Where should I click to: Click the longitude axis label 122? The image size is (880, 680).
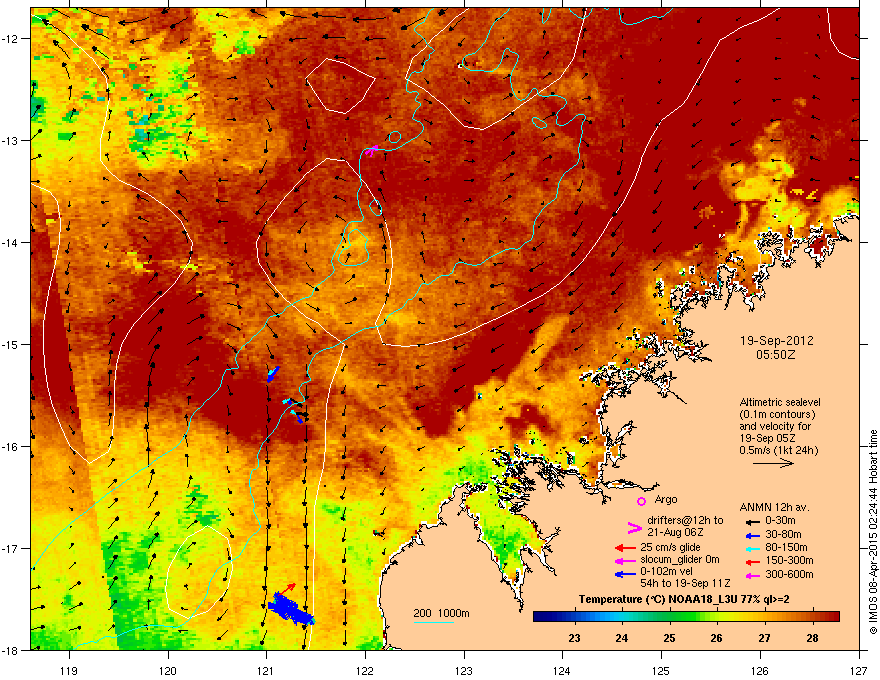point(365,670)
